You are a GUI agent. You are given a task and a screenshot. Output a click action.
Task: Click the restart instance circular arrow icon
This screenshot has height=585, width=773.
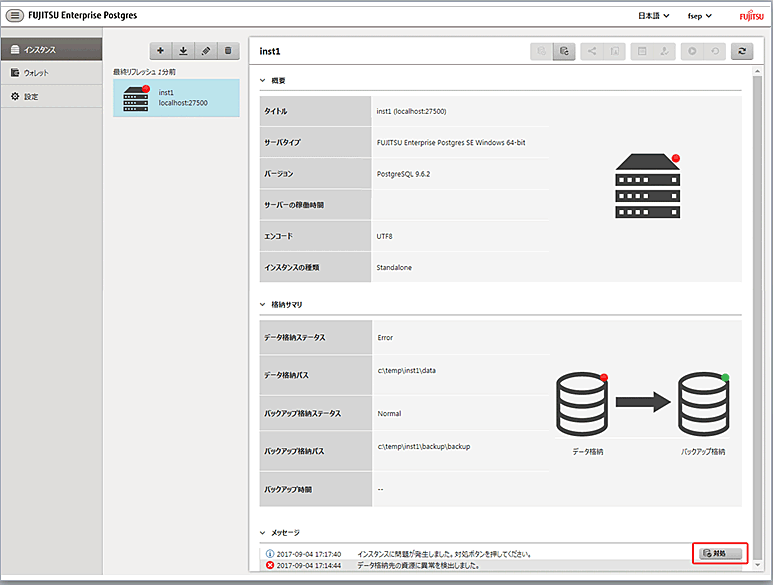point(715,51)
